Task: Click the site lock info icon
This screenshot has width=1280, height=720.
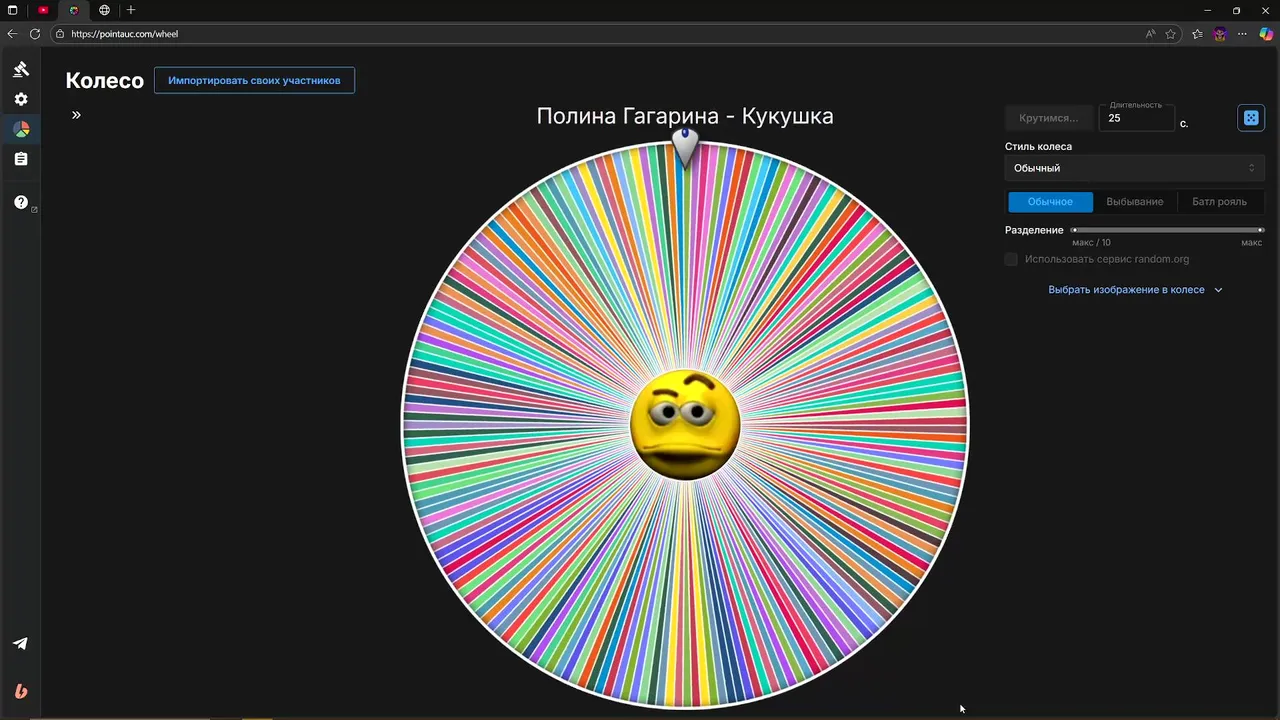Action: pyautogui.click(x=60, y=34)
